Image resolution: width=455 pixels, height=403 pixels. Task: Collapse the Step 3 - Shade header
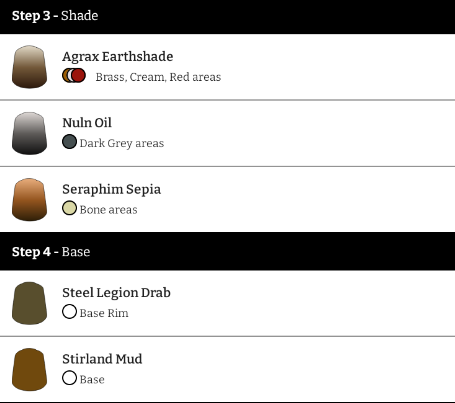pos(227,17)
